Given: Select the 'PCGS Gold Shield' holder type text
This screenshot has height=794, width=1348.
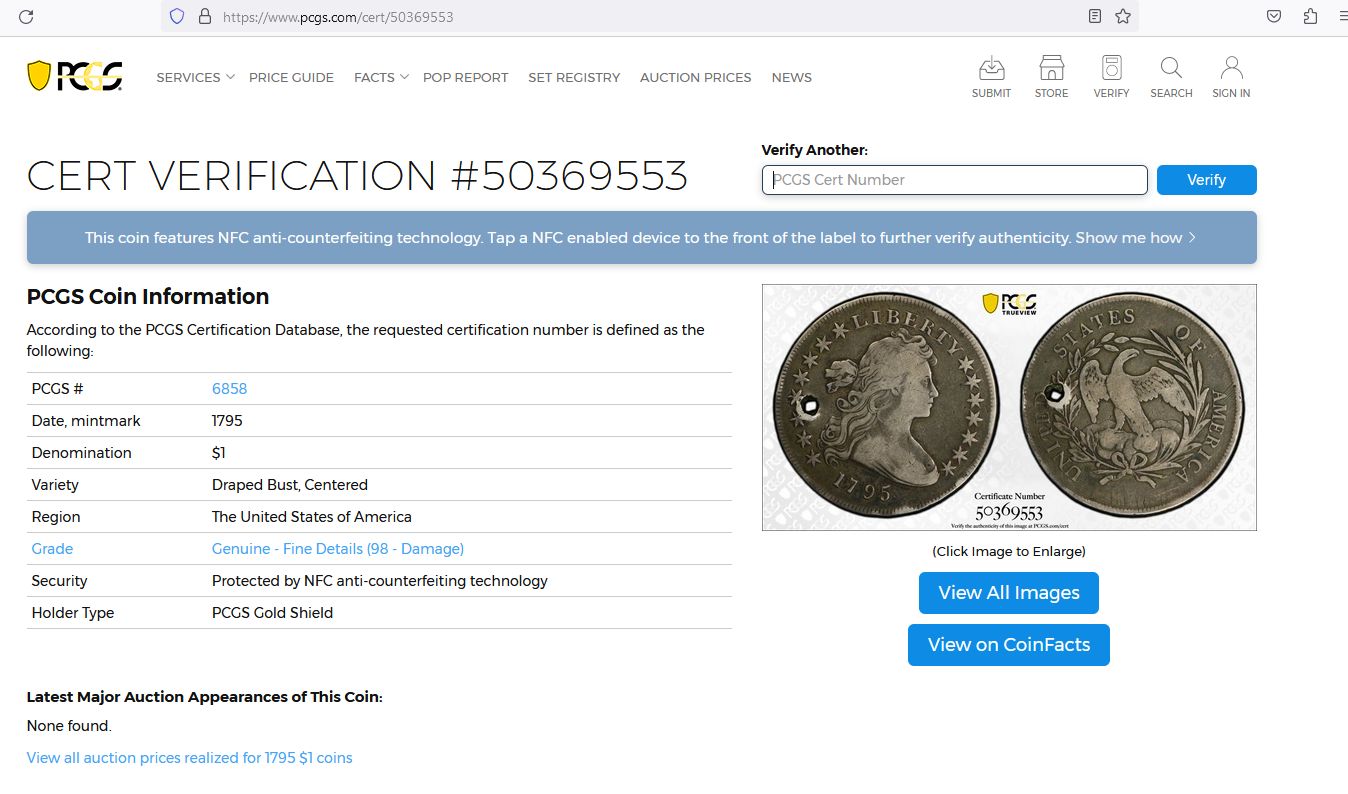Looking at the screenshot, I should pyautogui.click(x=272, y=613).
